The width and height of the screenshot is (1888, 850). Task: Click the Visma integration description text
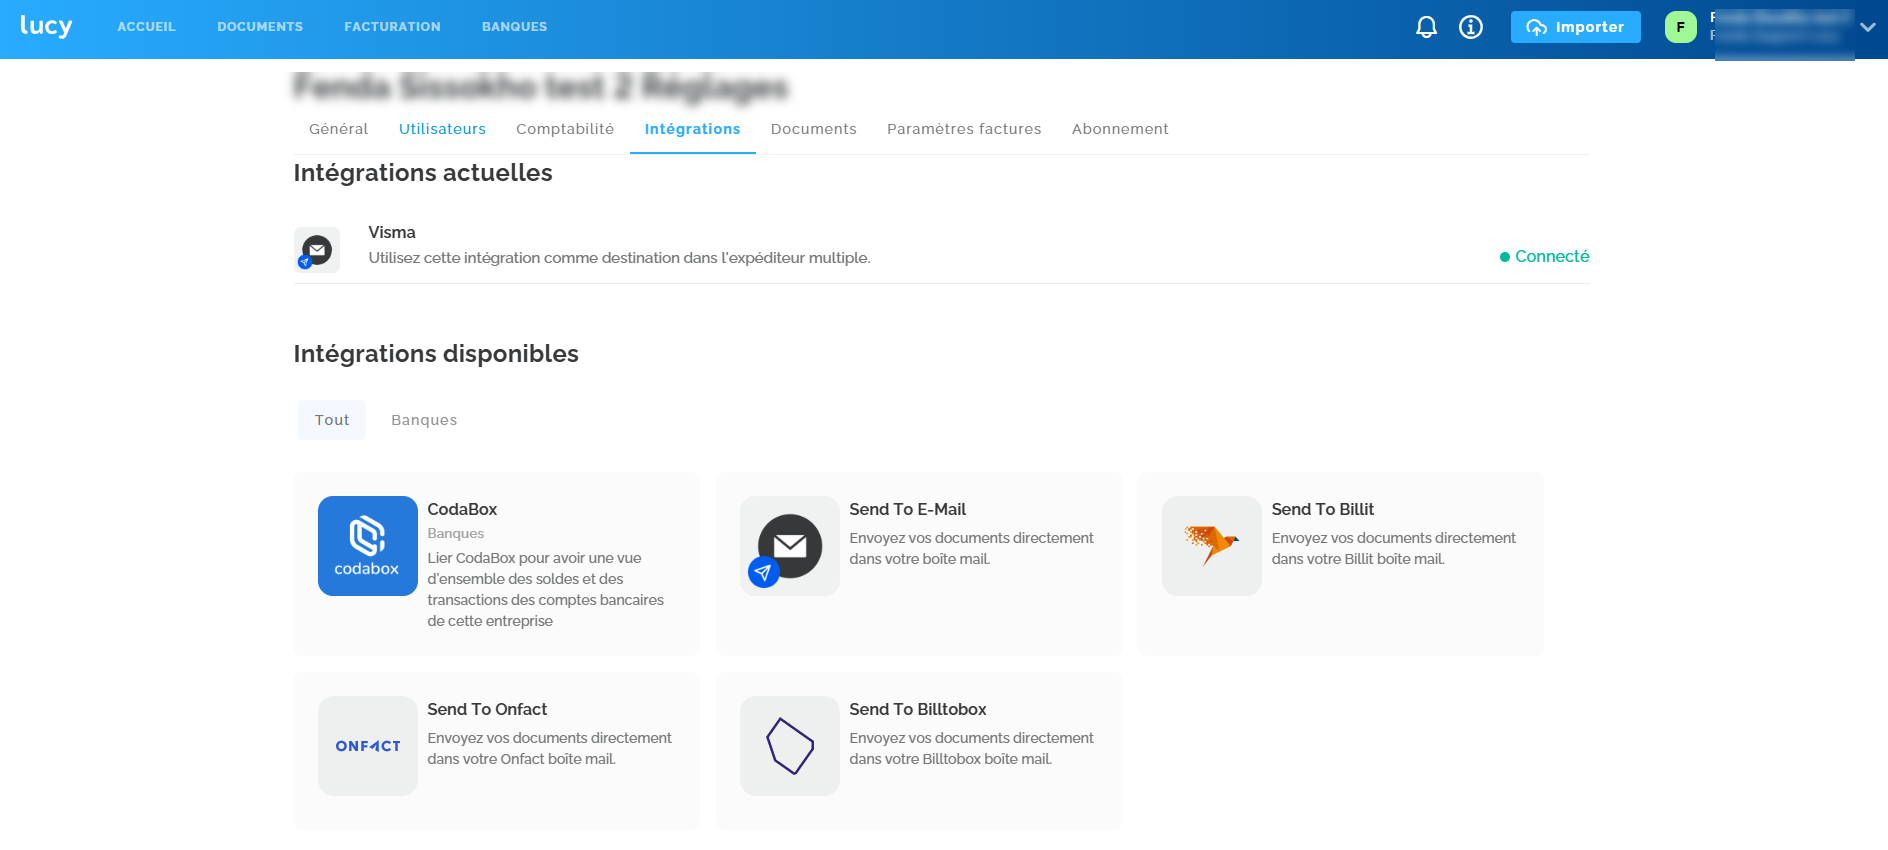619,258
